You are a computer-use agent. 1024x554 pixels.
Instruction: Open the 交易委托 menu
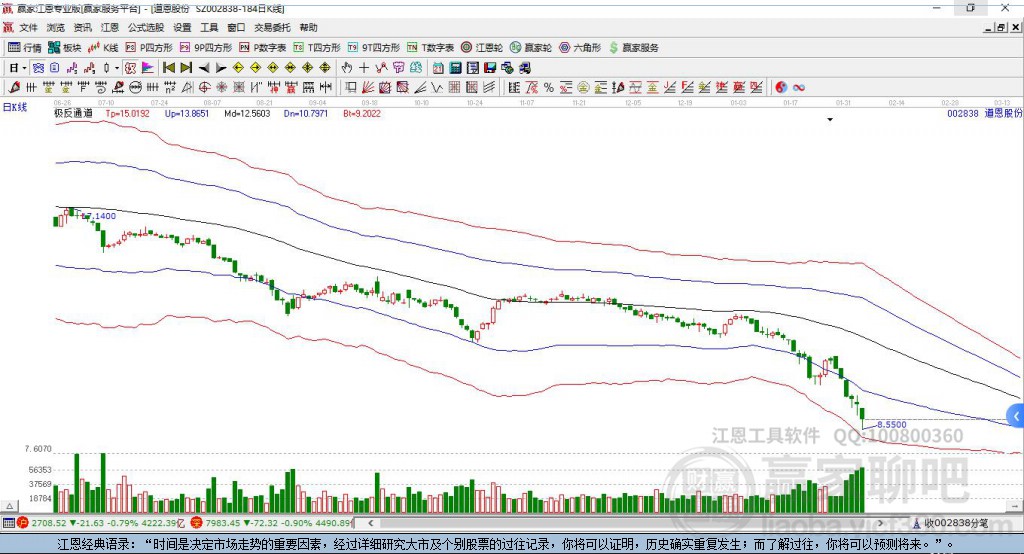tap(272, 27)
